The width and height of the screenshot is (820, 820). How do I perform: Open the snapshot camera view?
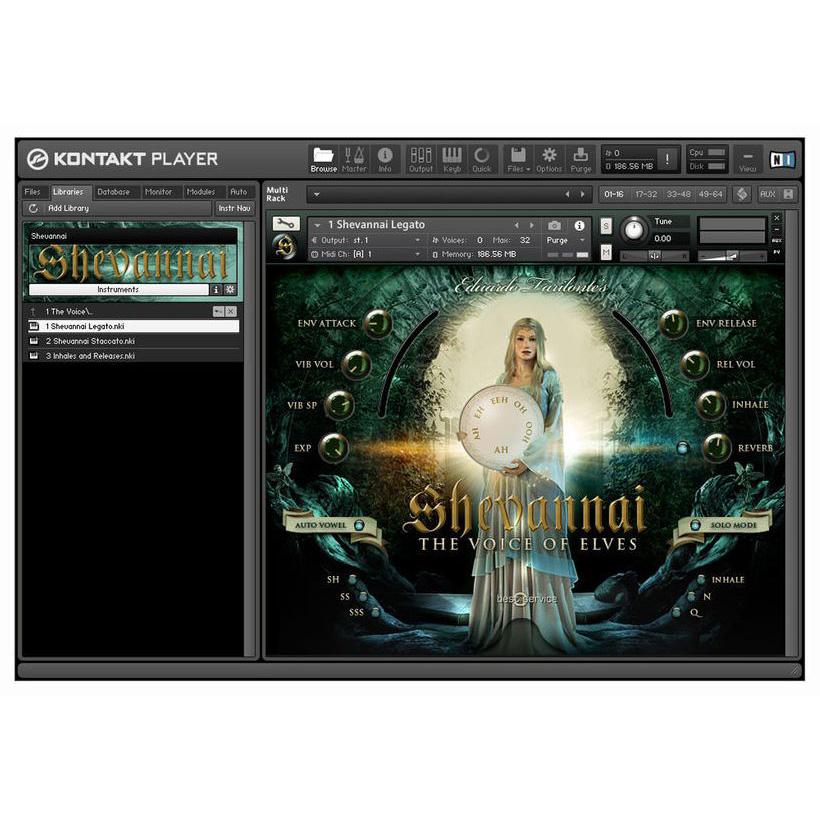pos(554,225)
